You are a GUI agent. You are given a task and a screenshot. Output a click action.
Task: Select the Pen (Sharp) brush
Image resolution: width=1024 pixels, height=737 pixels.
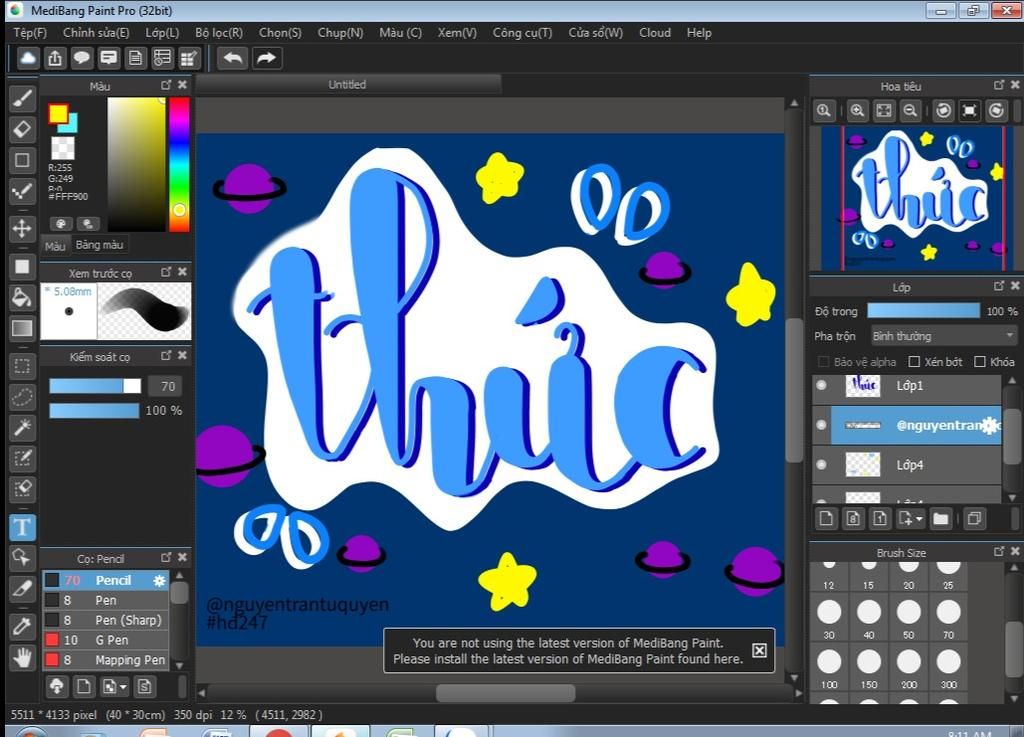click(106, 620)
